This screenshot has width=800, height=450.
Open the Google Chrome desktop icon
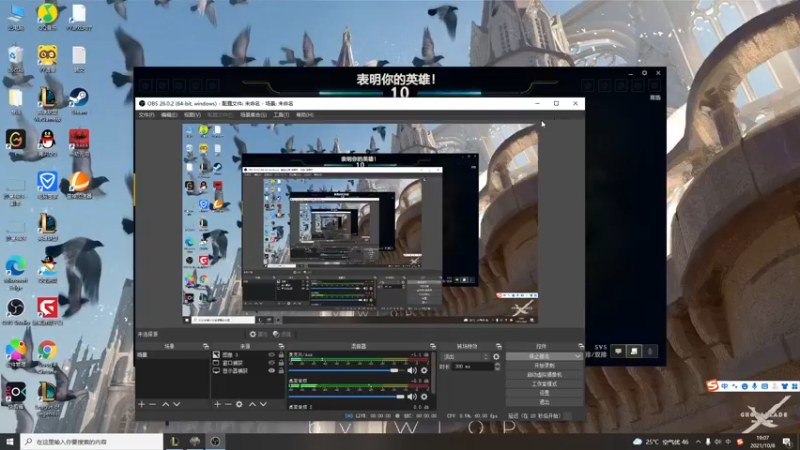point(47,353)
